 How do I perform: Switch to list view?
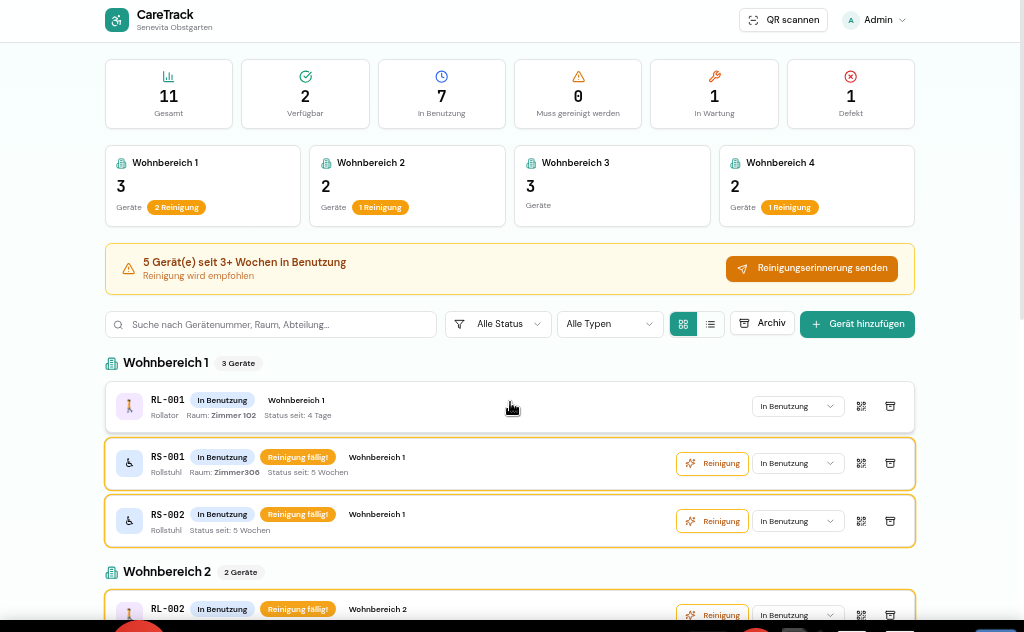(x=711, y=324)
